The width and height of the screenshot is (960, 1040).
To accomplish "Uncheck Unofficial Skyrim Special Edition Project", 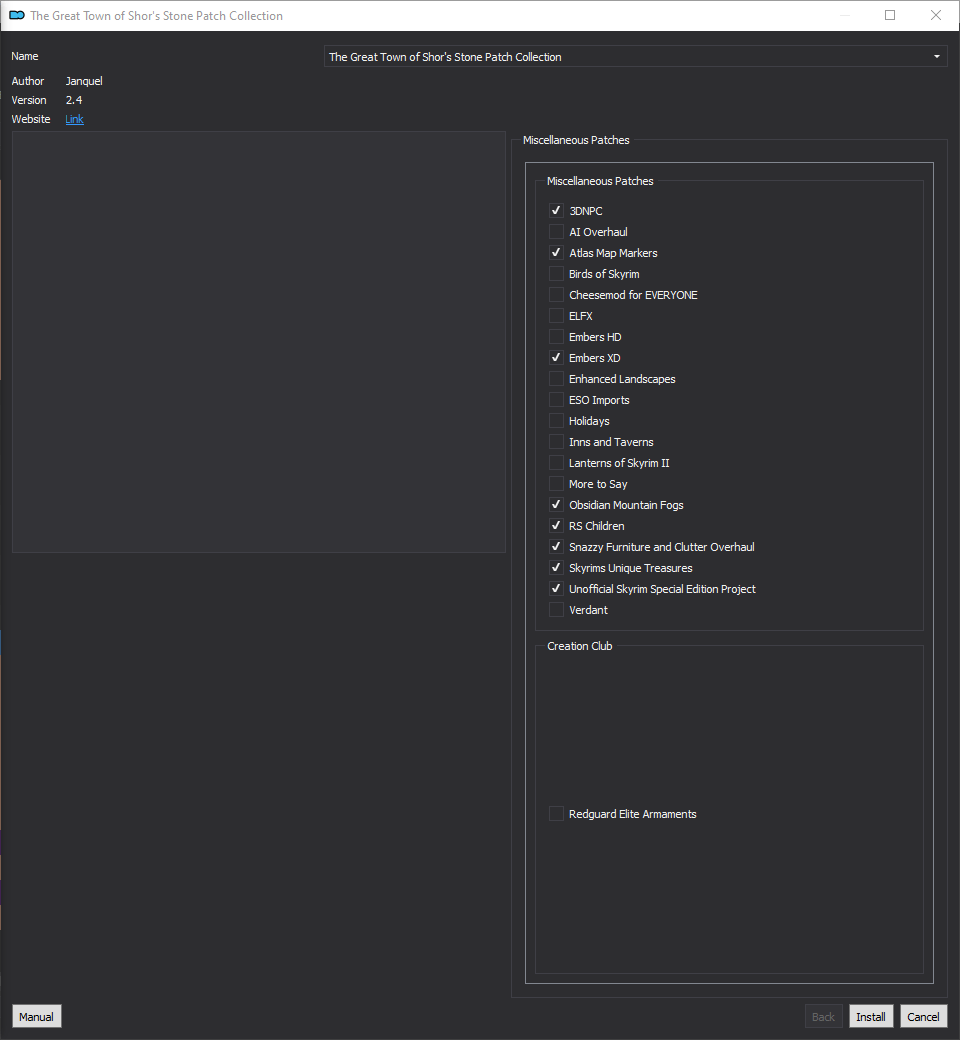I will pos(556,589).
